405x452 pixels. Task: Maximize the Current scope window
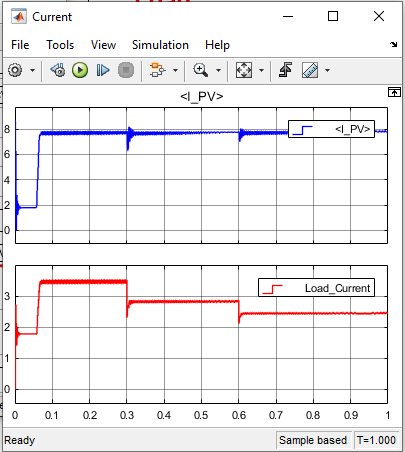(333, 16)
